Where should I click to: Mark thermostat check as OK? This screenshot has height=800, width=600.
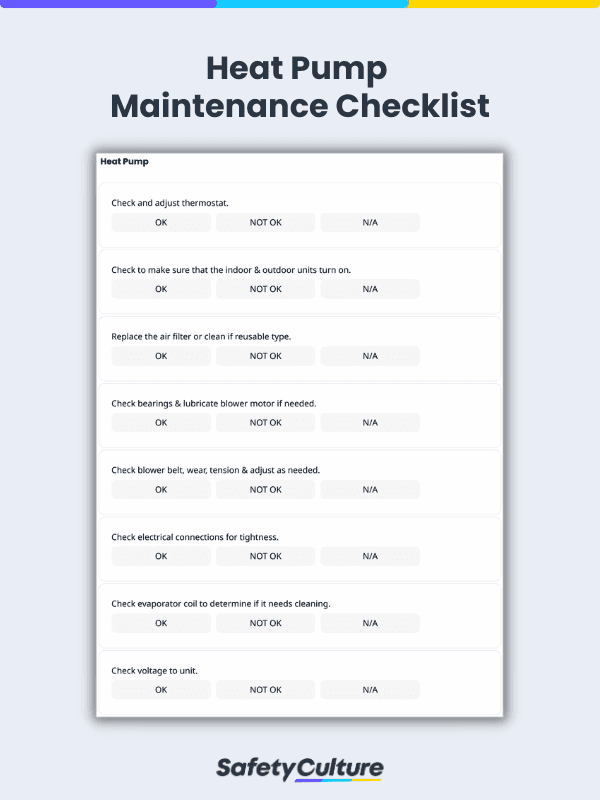(161, 222)
